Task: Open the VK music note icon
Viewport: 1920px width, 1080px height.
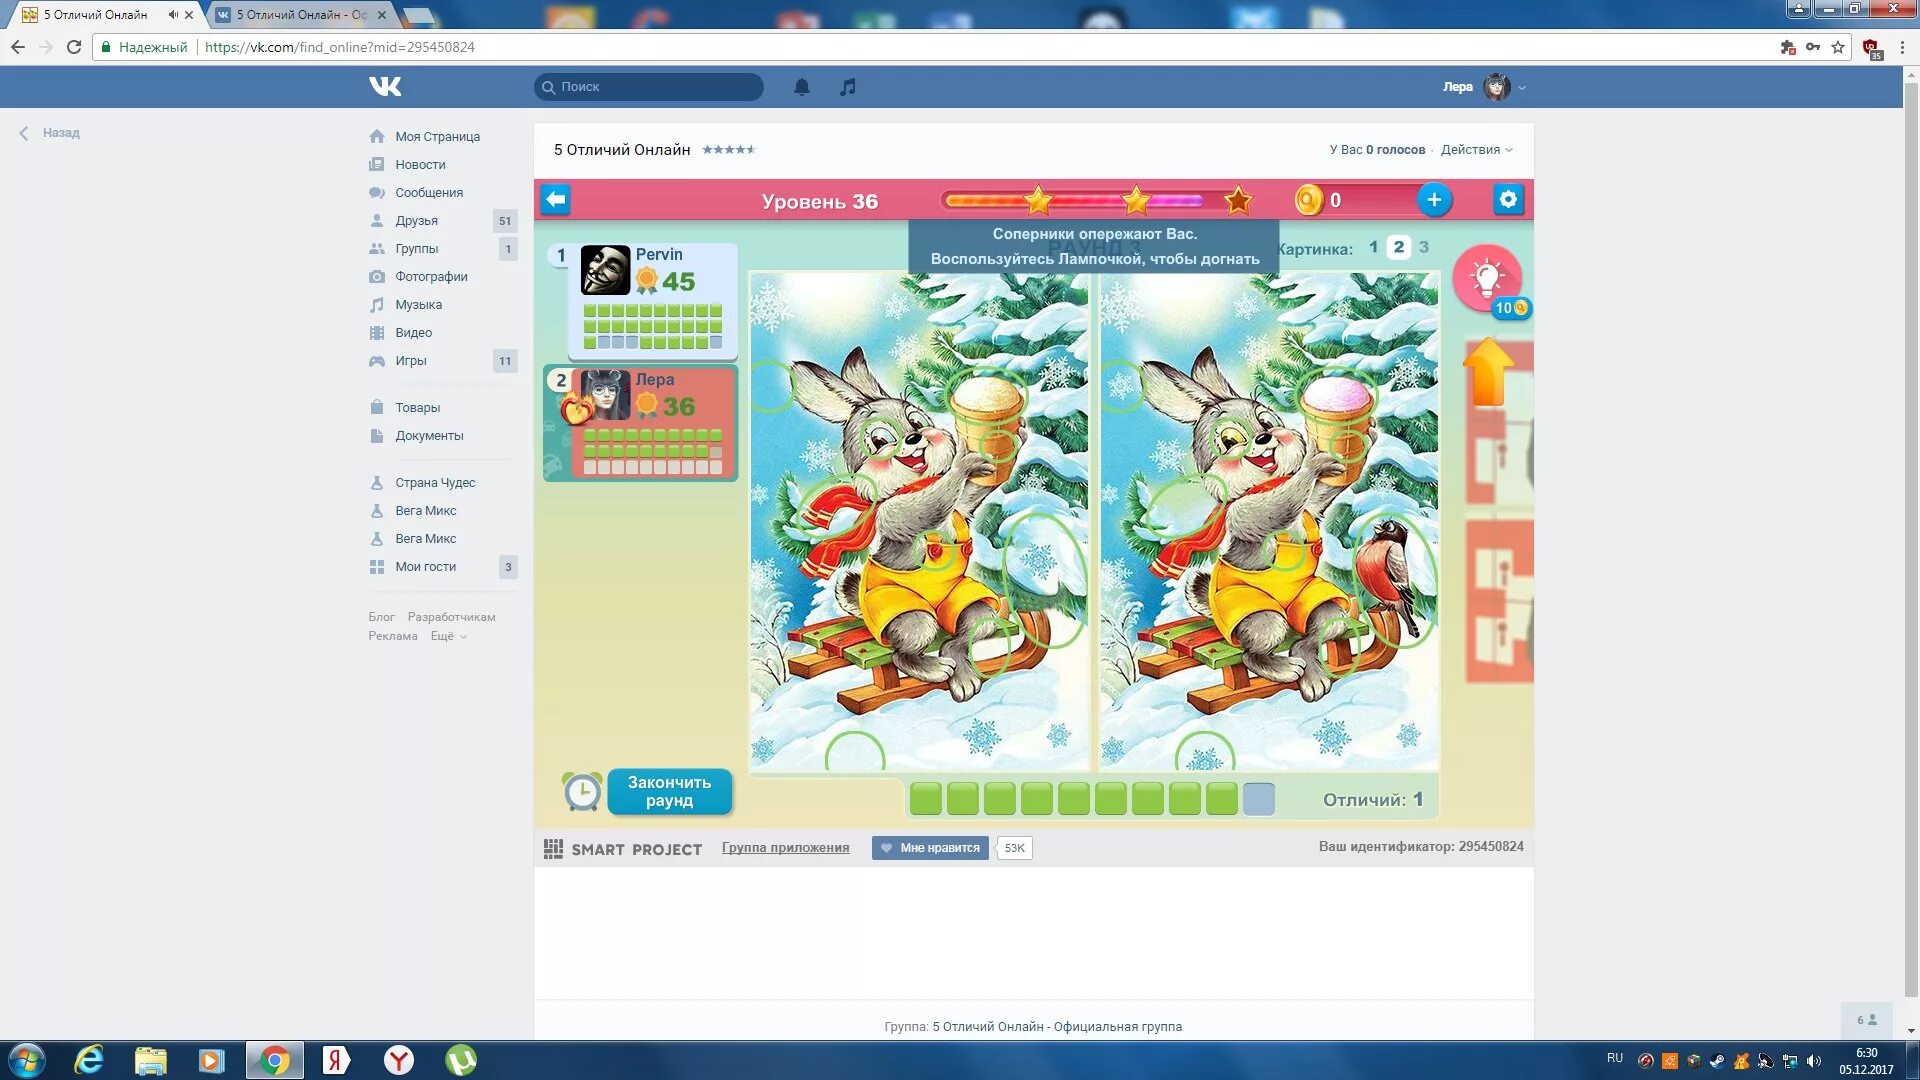Action: click(848, 87)
